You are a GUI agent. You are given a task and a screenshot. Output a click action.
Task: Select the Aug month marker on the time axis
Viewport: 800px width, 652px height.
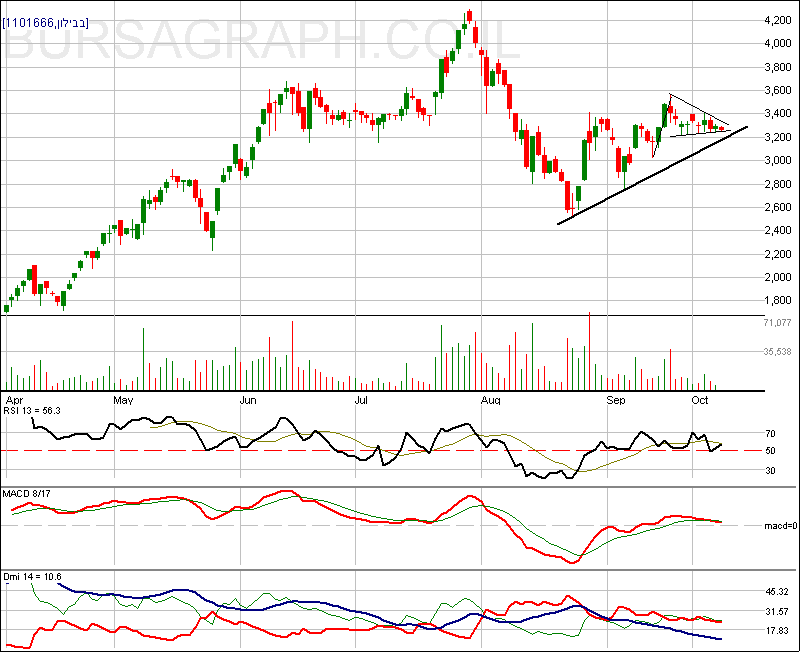tap(490, 399)
